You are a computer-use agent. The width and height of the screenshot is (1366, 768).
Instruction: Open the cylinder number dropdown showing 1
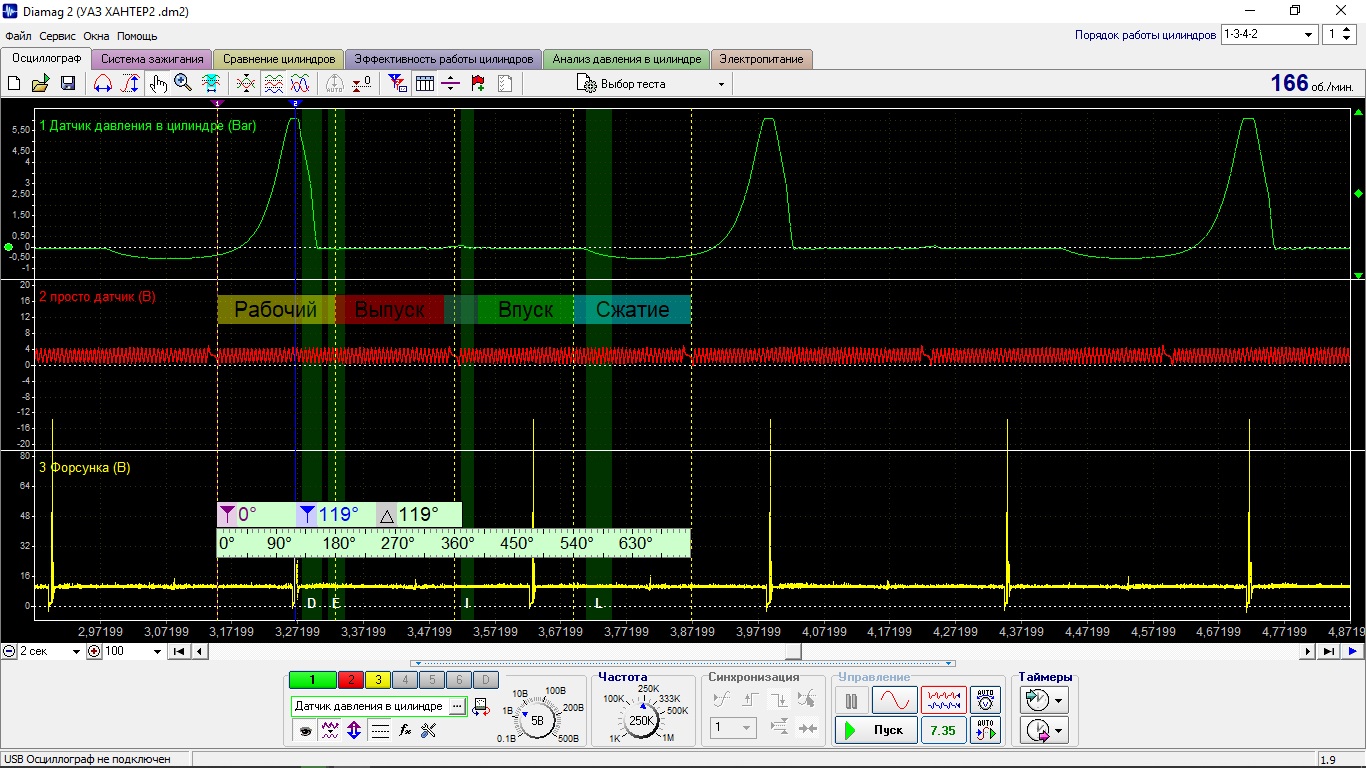coord(1339,35)
